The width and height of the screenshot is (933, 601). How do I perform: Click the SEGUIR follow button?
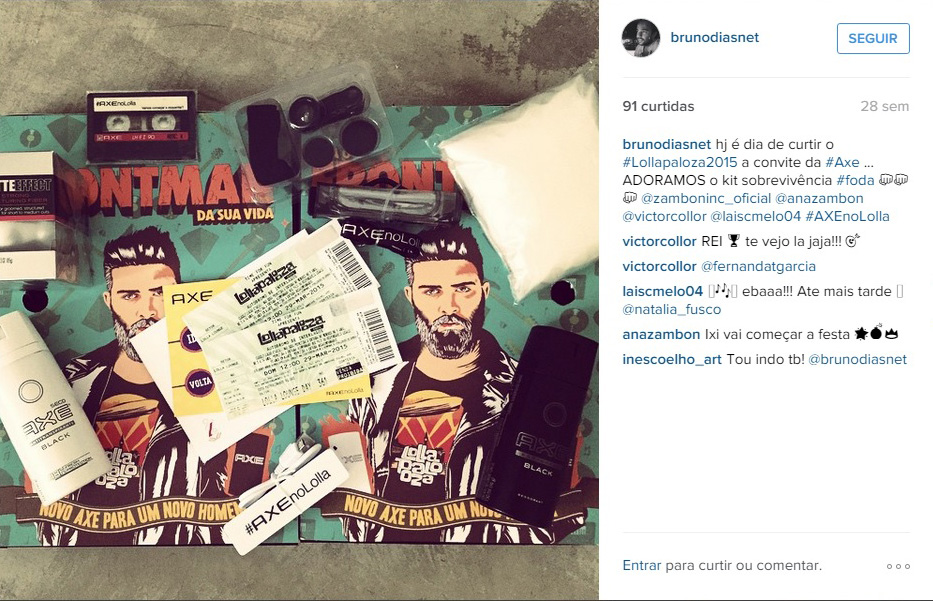coord(873,38)
